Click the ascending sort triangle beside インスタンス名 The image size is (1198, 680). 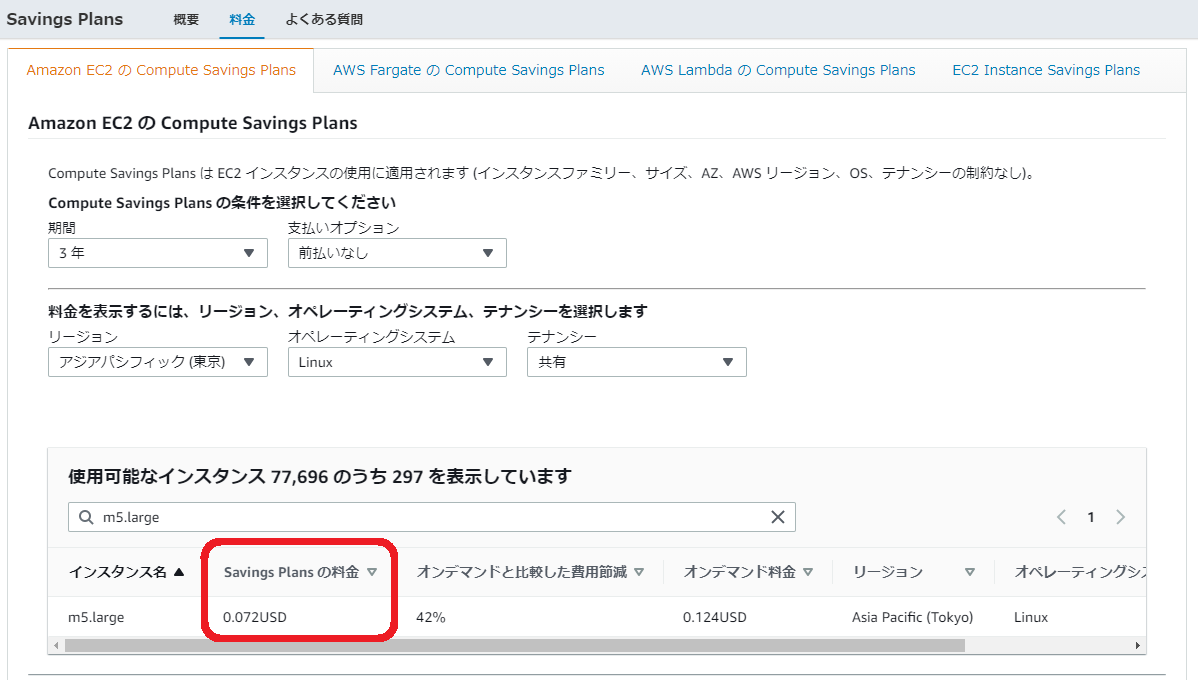[180, 572]
